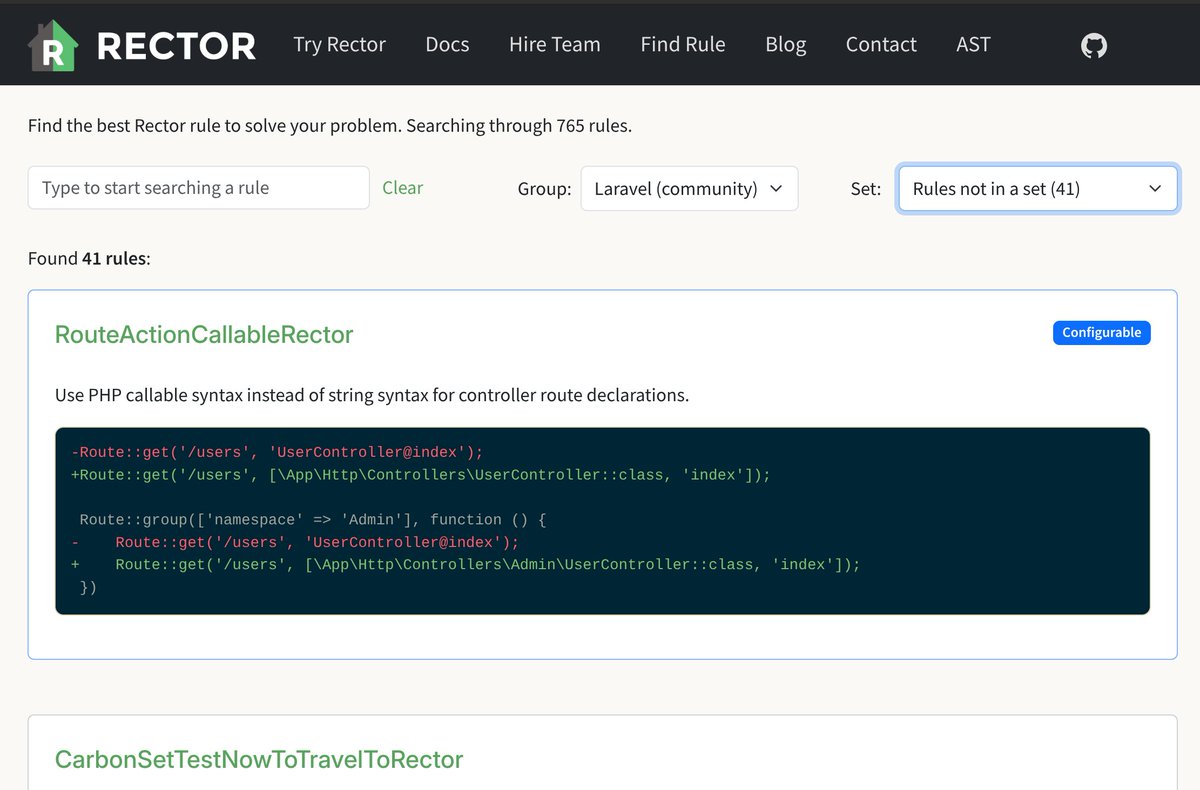Open the Hire Team page
The height and width of the screenshot is (790, 1200).
pyautogui.click(x=555, y=45)
